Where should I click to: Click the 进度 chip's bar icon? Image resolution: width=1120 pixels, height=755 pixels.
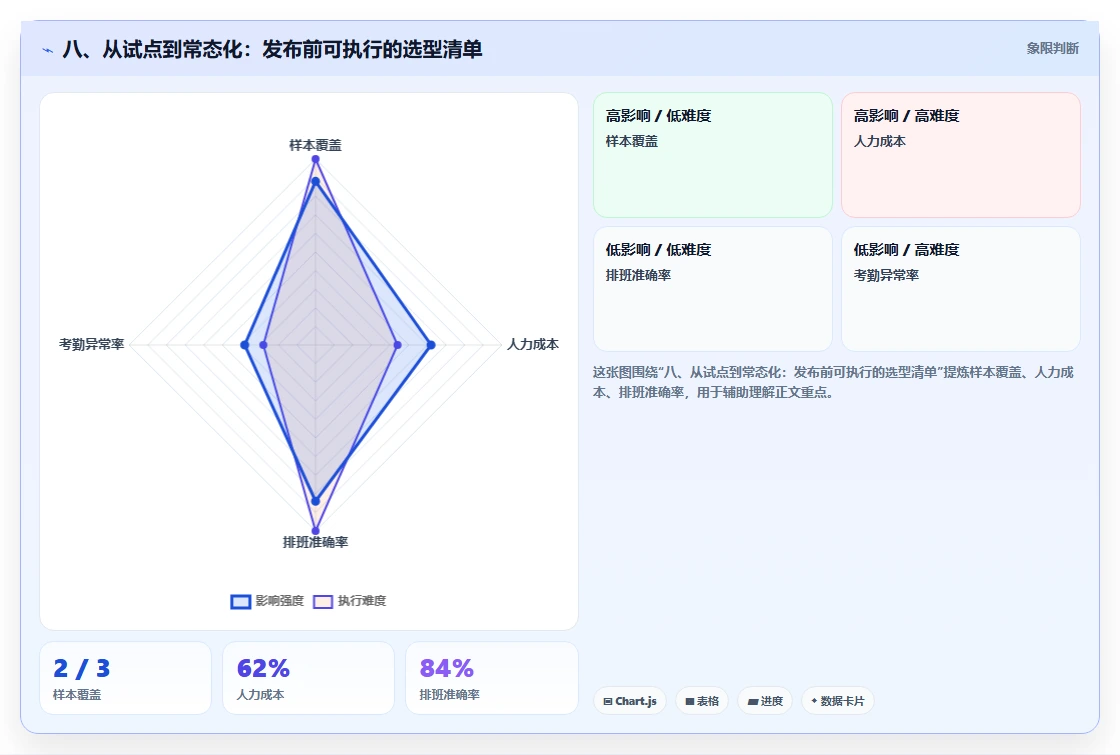click(x=752, y=701)
